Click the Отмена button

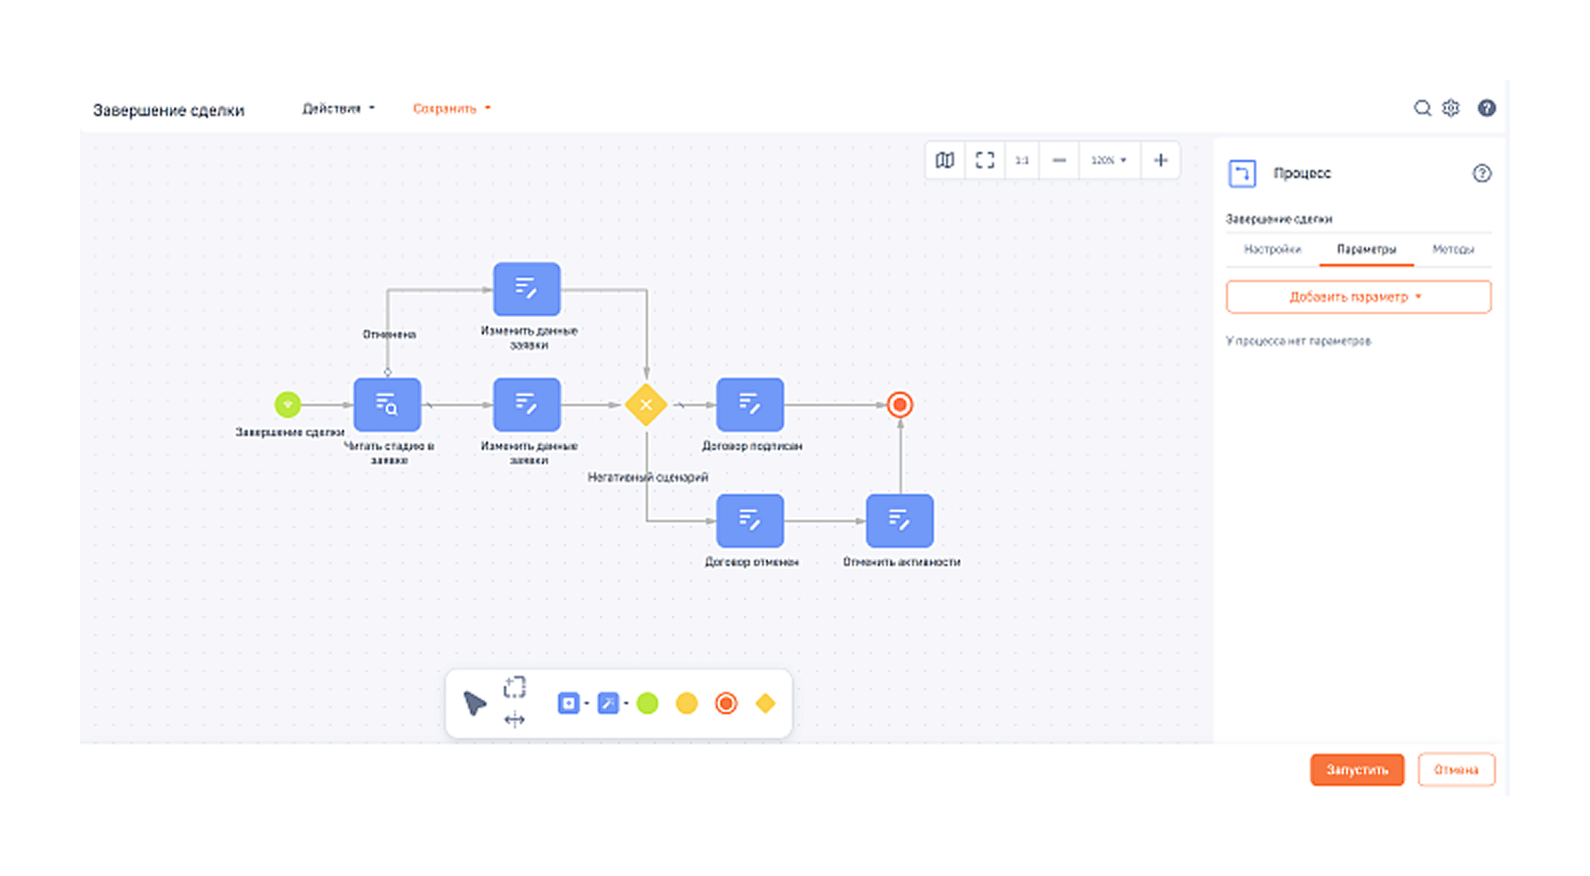1456,770
